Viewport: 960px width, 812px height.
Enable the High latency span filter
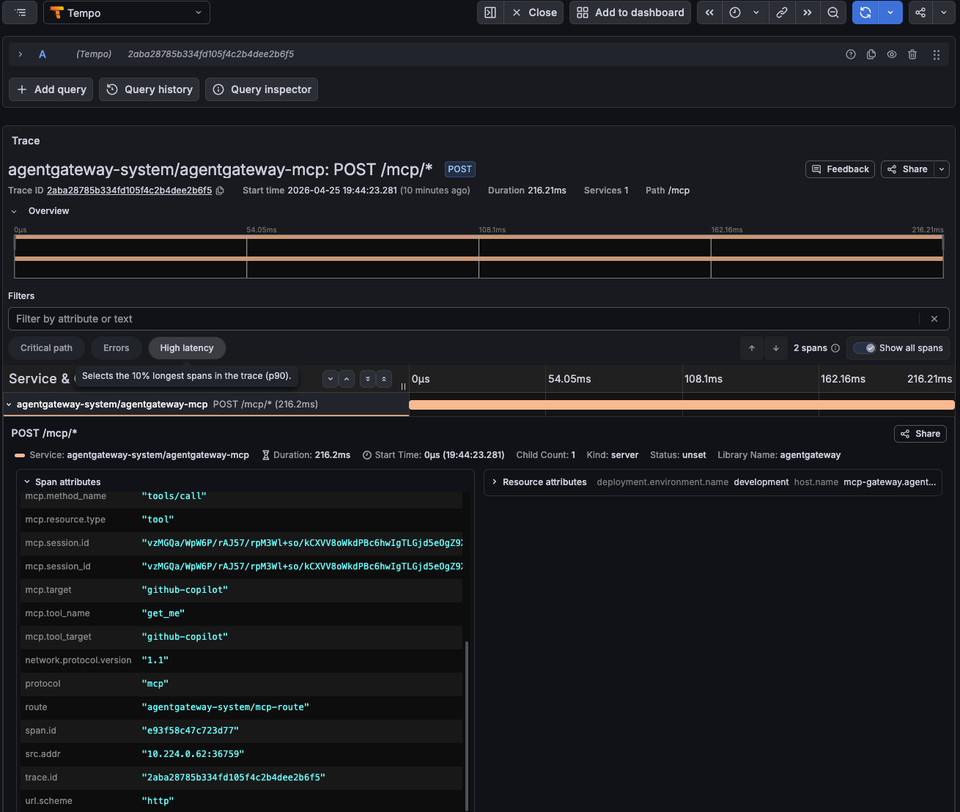click(x=186, y=347)
